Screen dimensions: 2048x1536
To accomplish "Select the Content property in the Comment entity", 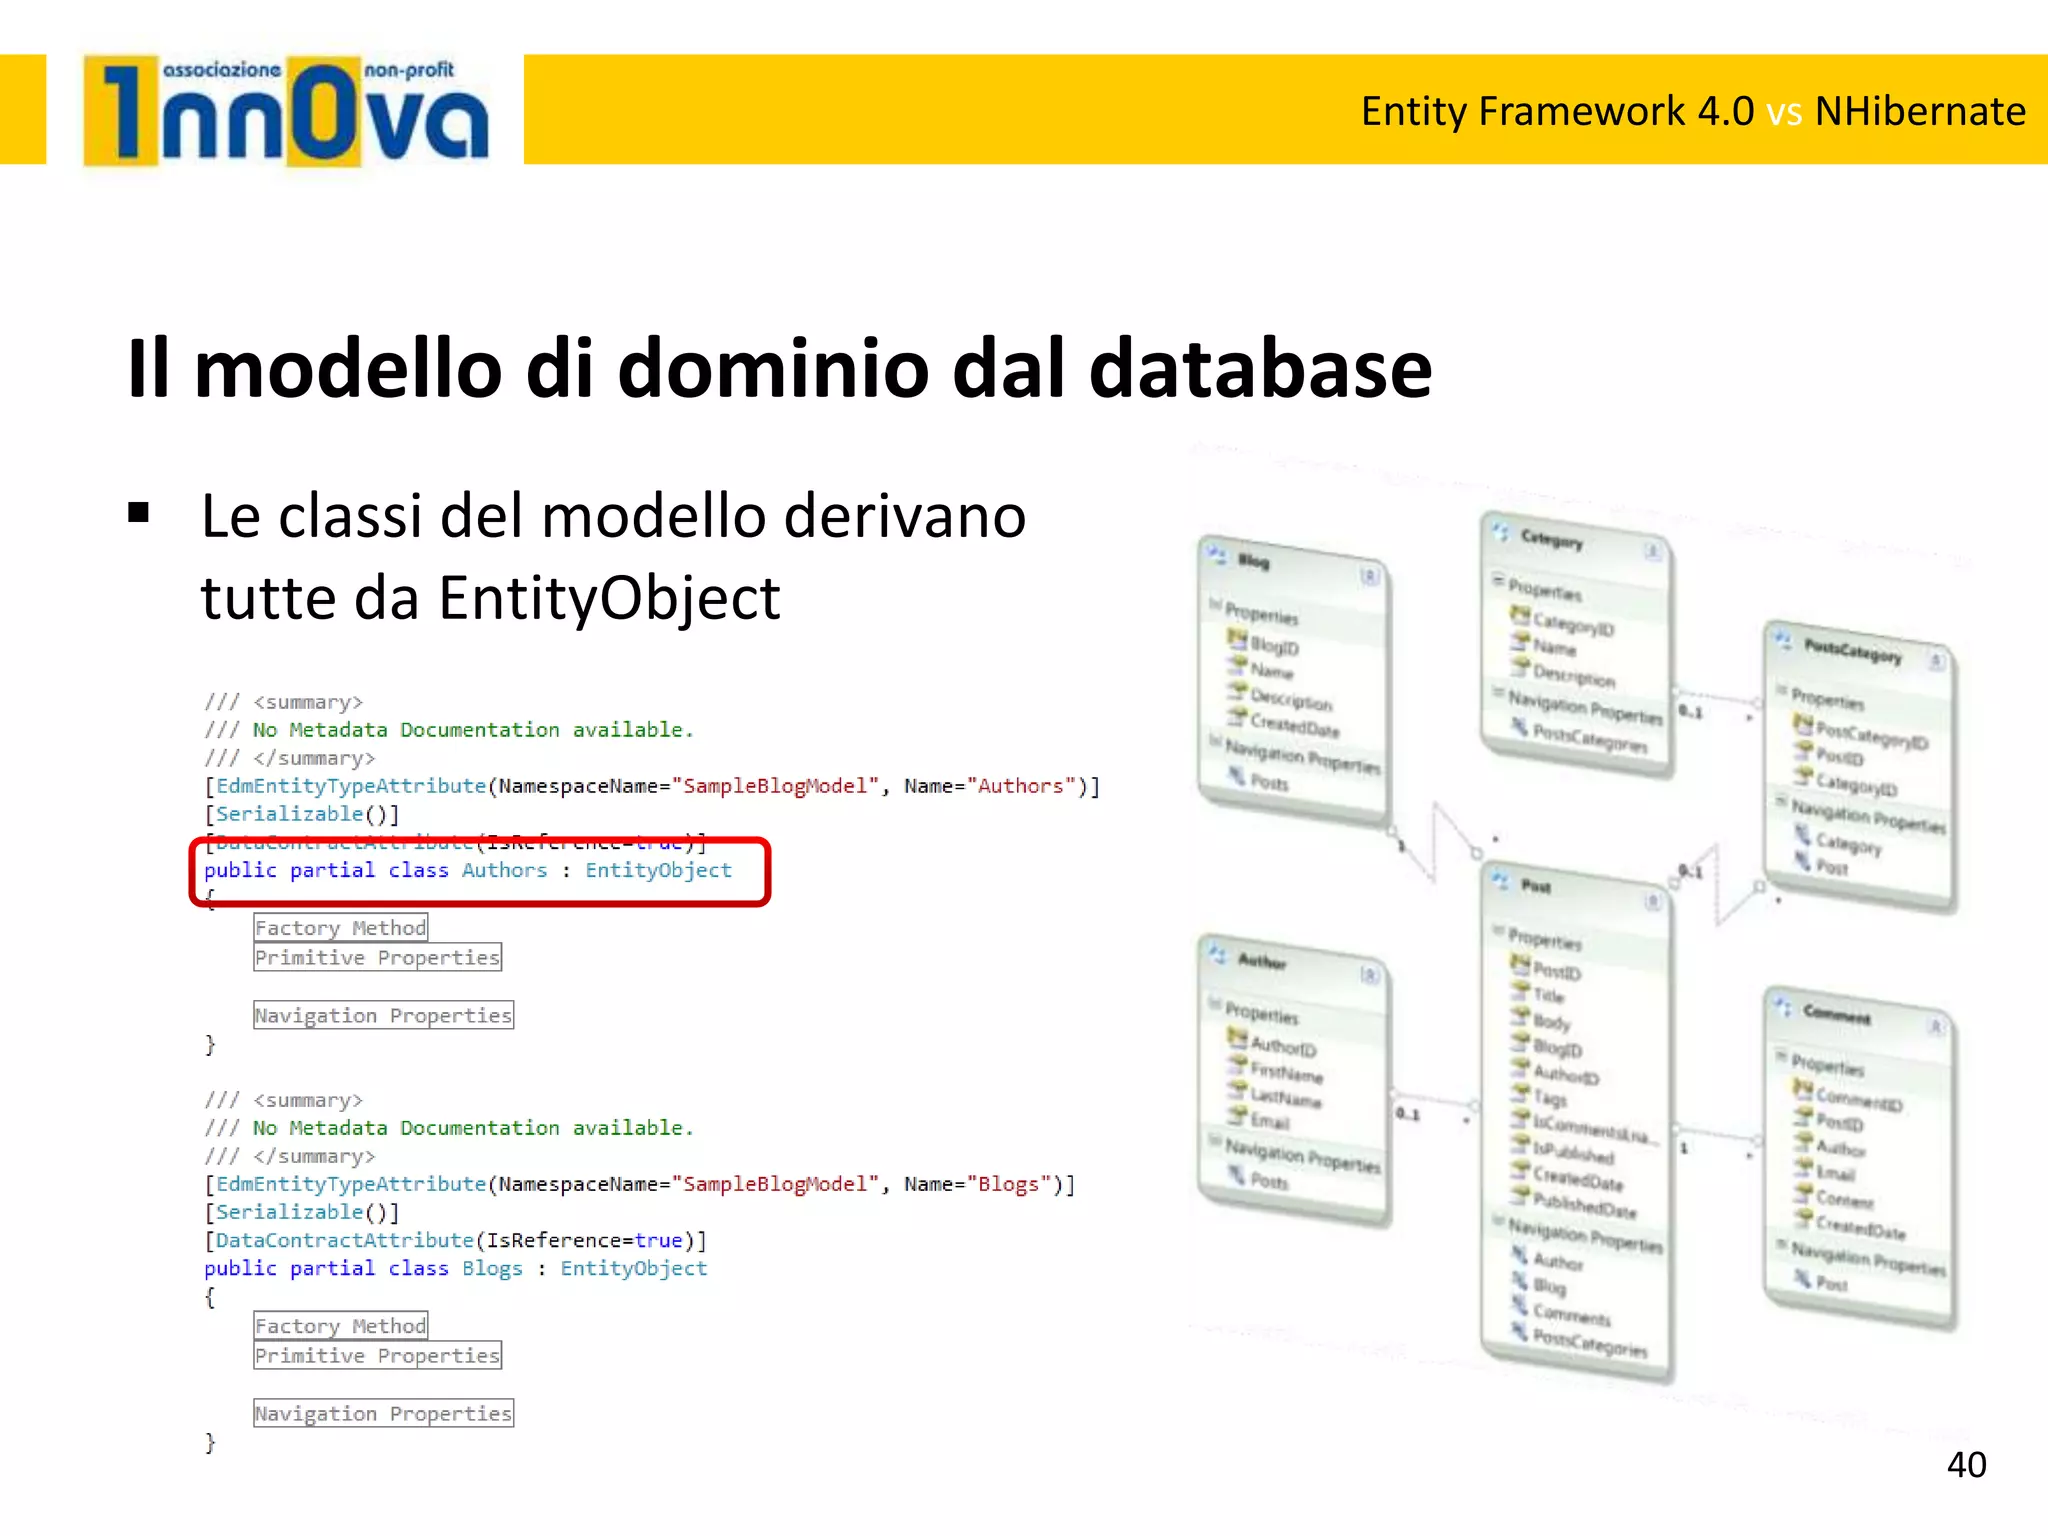I will pyautogui.click(x=1845, y=1198).
